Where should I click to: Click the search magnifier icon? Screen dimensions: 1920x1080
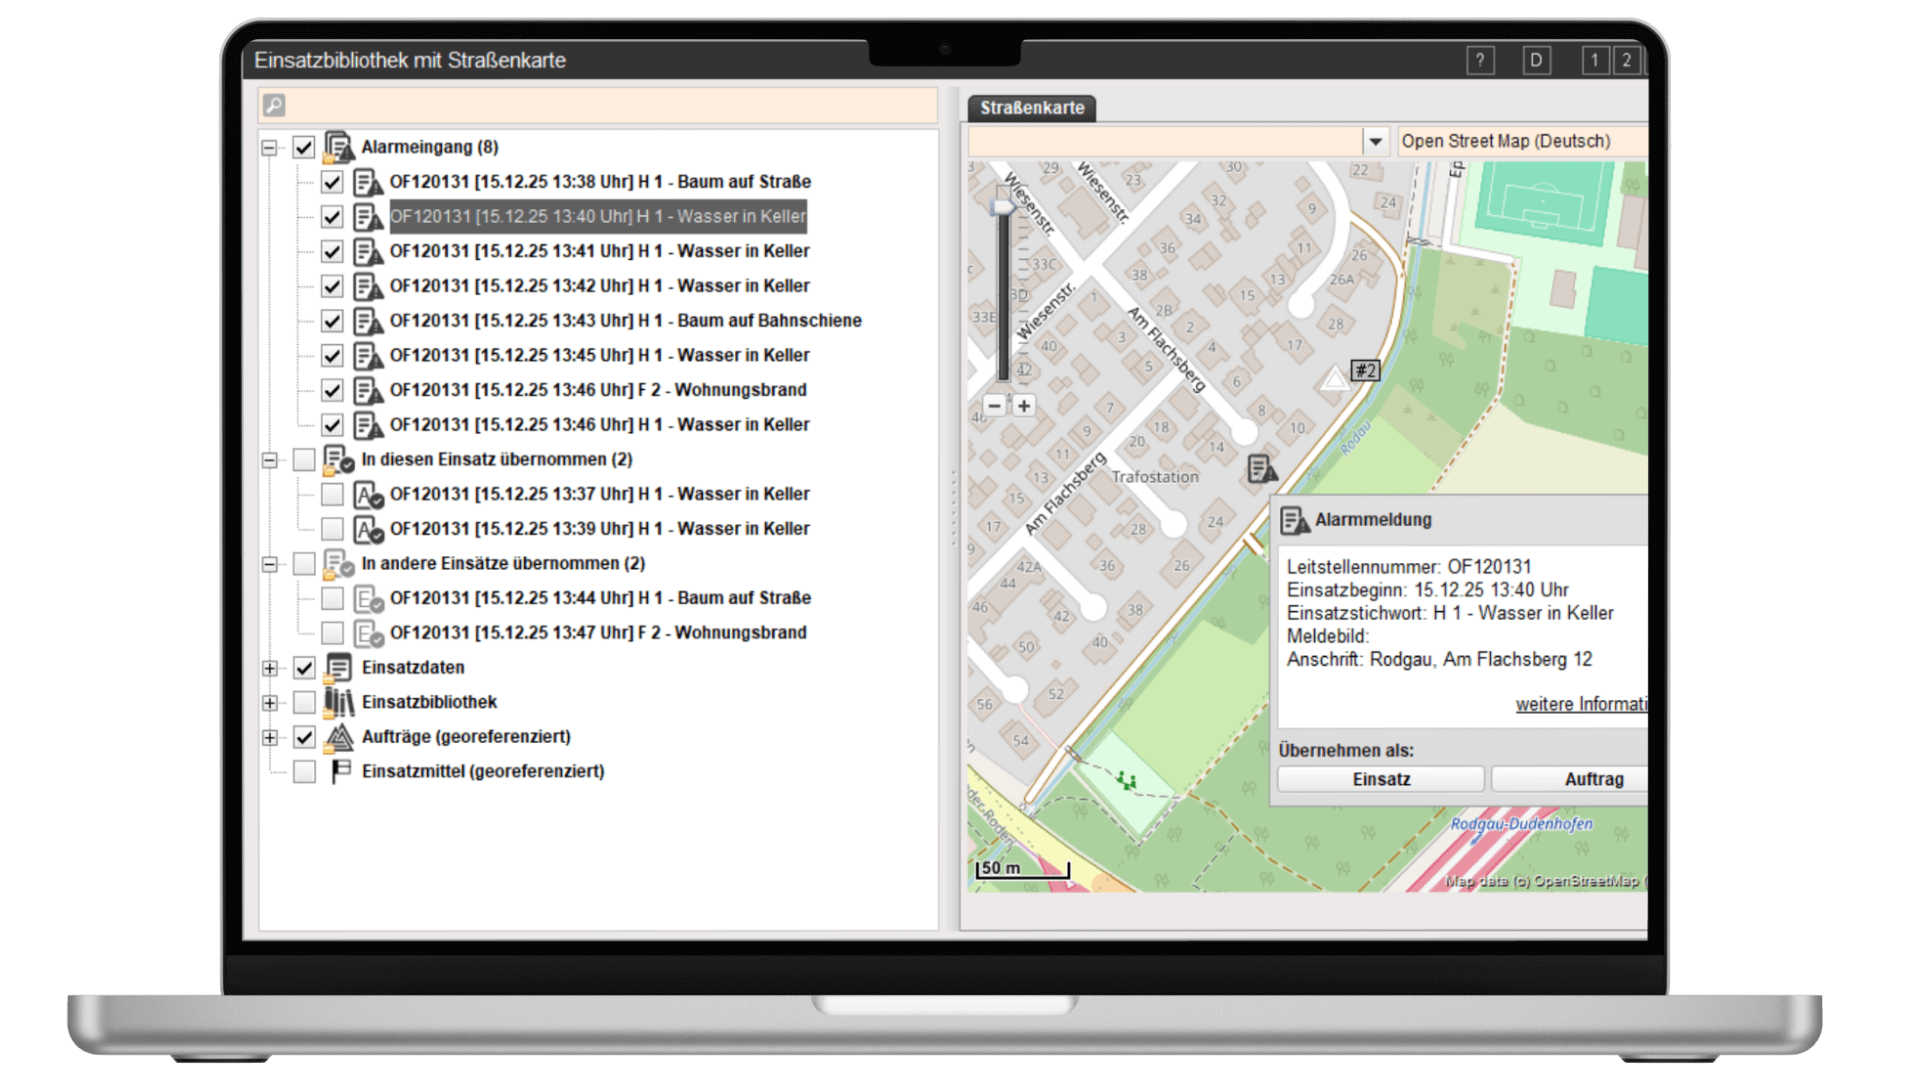[274, 105]
